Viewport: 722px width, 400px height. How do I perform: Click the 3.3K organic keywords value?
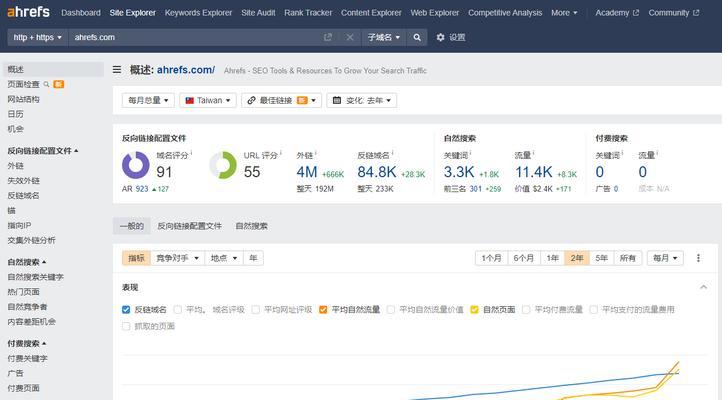[x=459, y=172]
